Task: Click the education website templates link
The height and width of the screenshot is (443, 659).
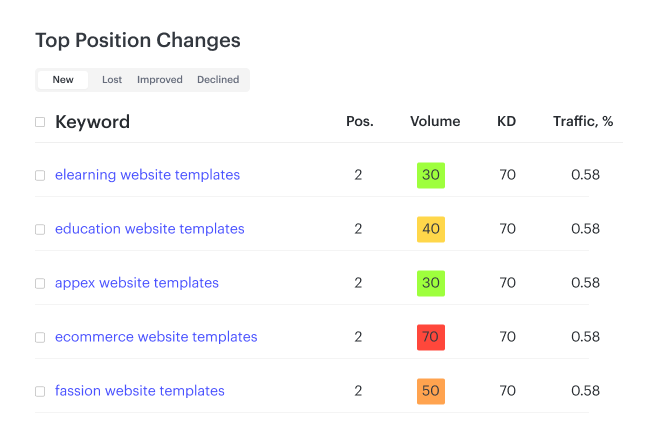Action: pyautogui.click(x=149, y=229)
